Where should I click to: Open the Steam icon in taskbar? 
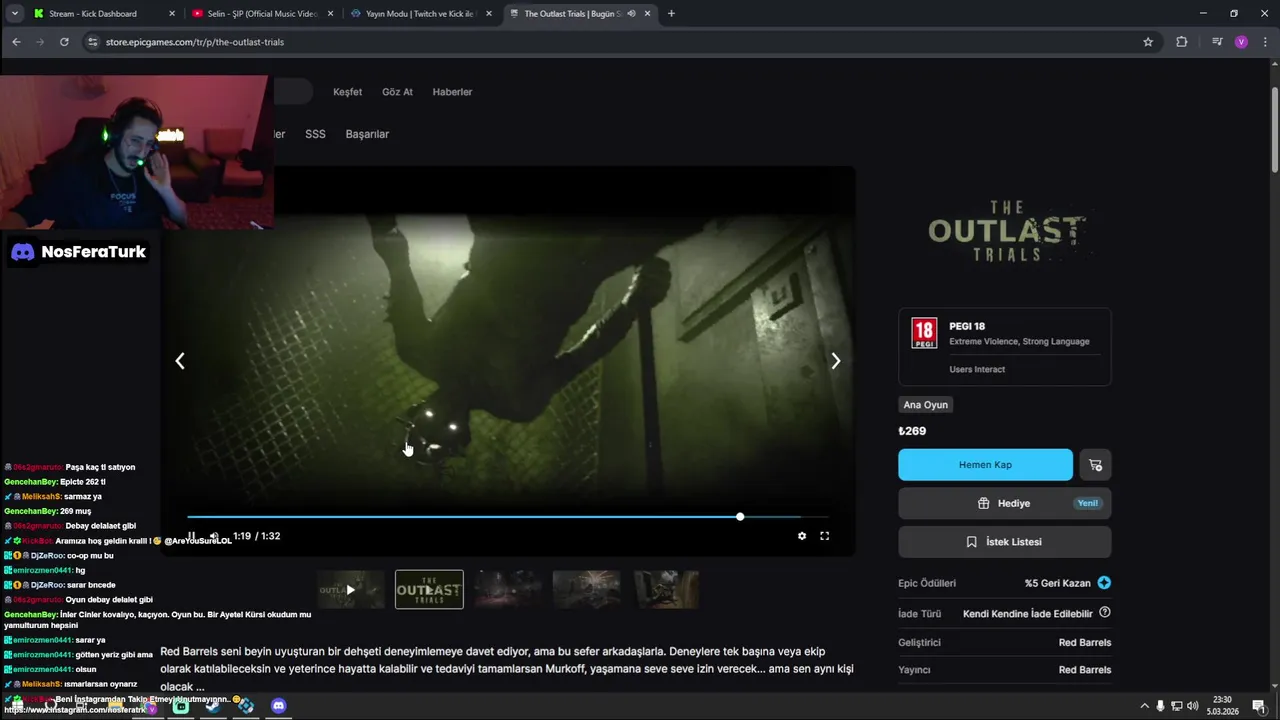214,706
